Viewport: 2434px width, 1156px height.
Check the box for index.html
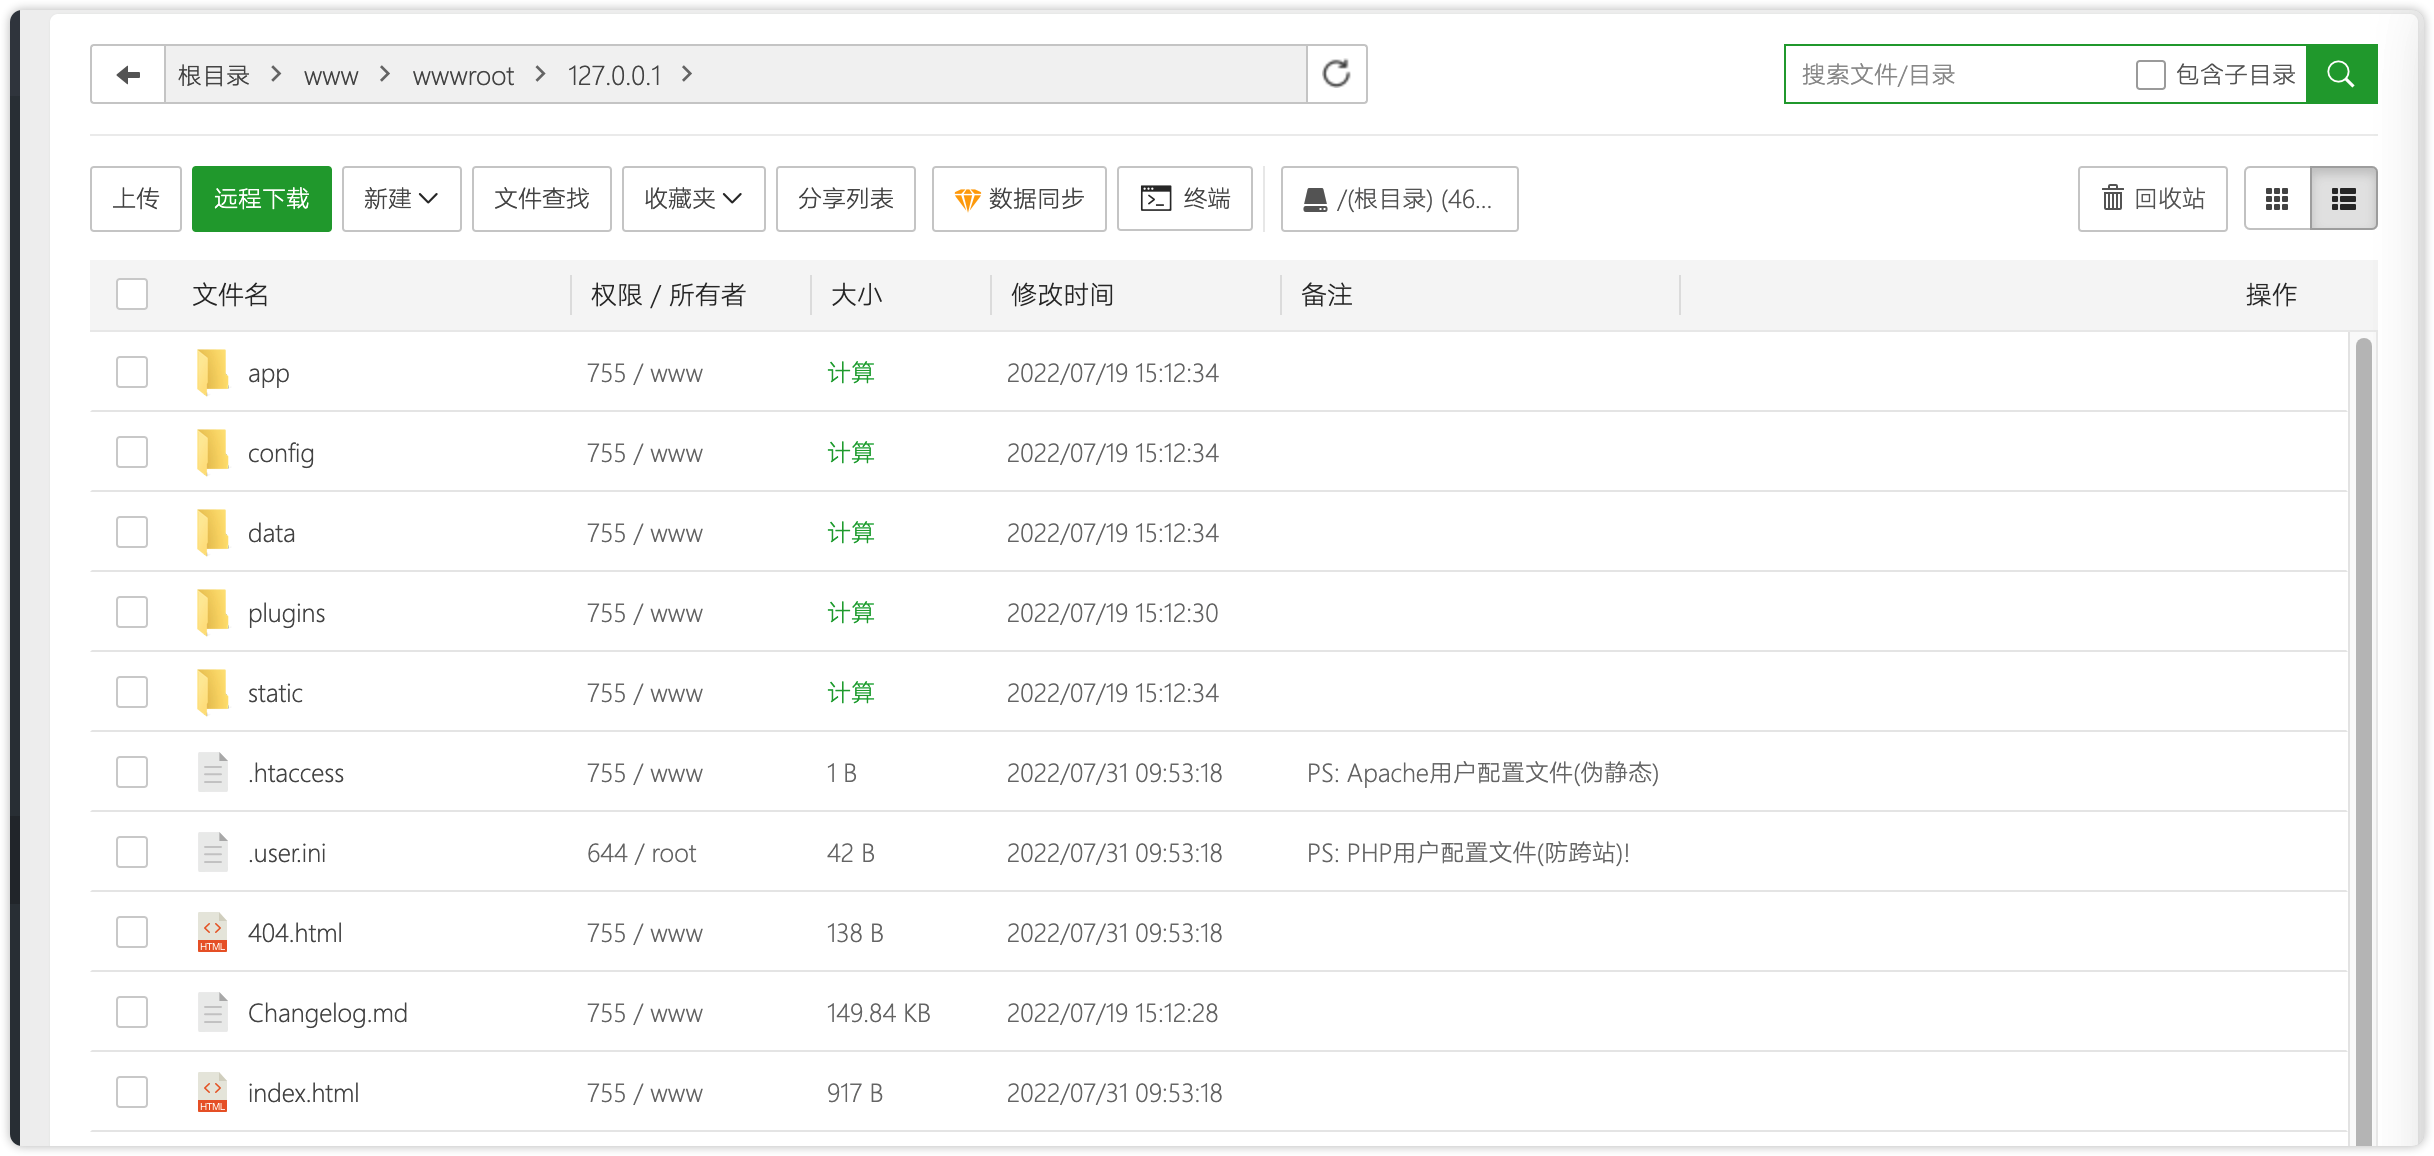pos(132,1092)
